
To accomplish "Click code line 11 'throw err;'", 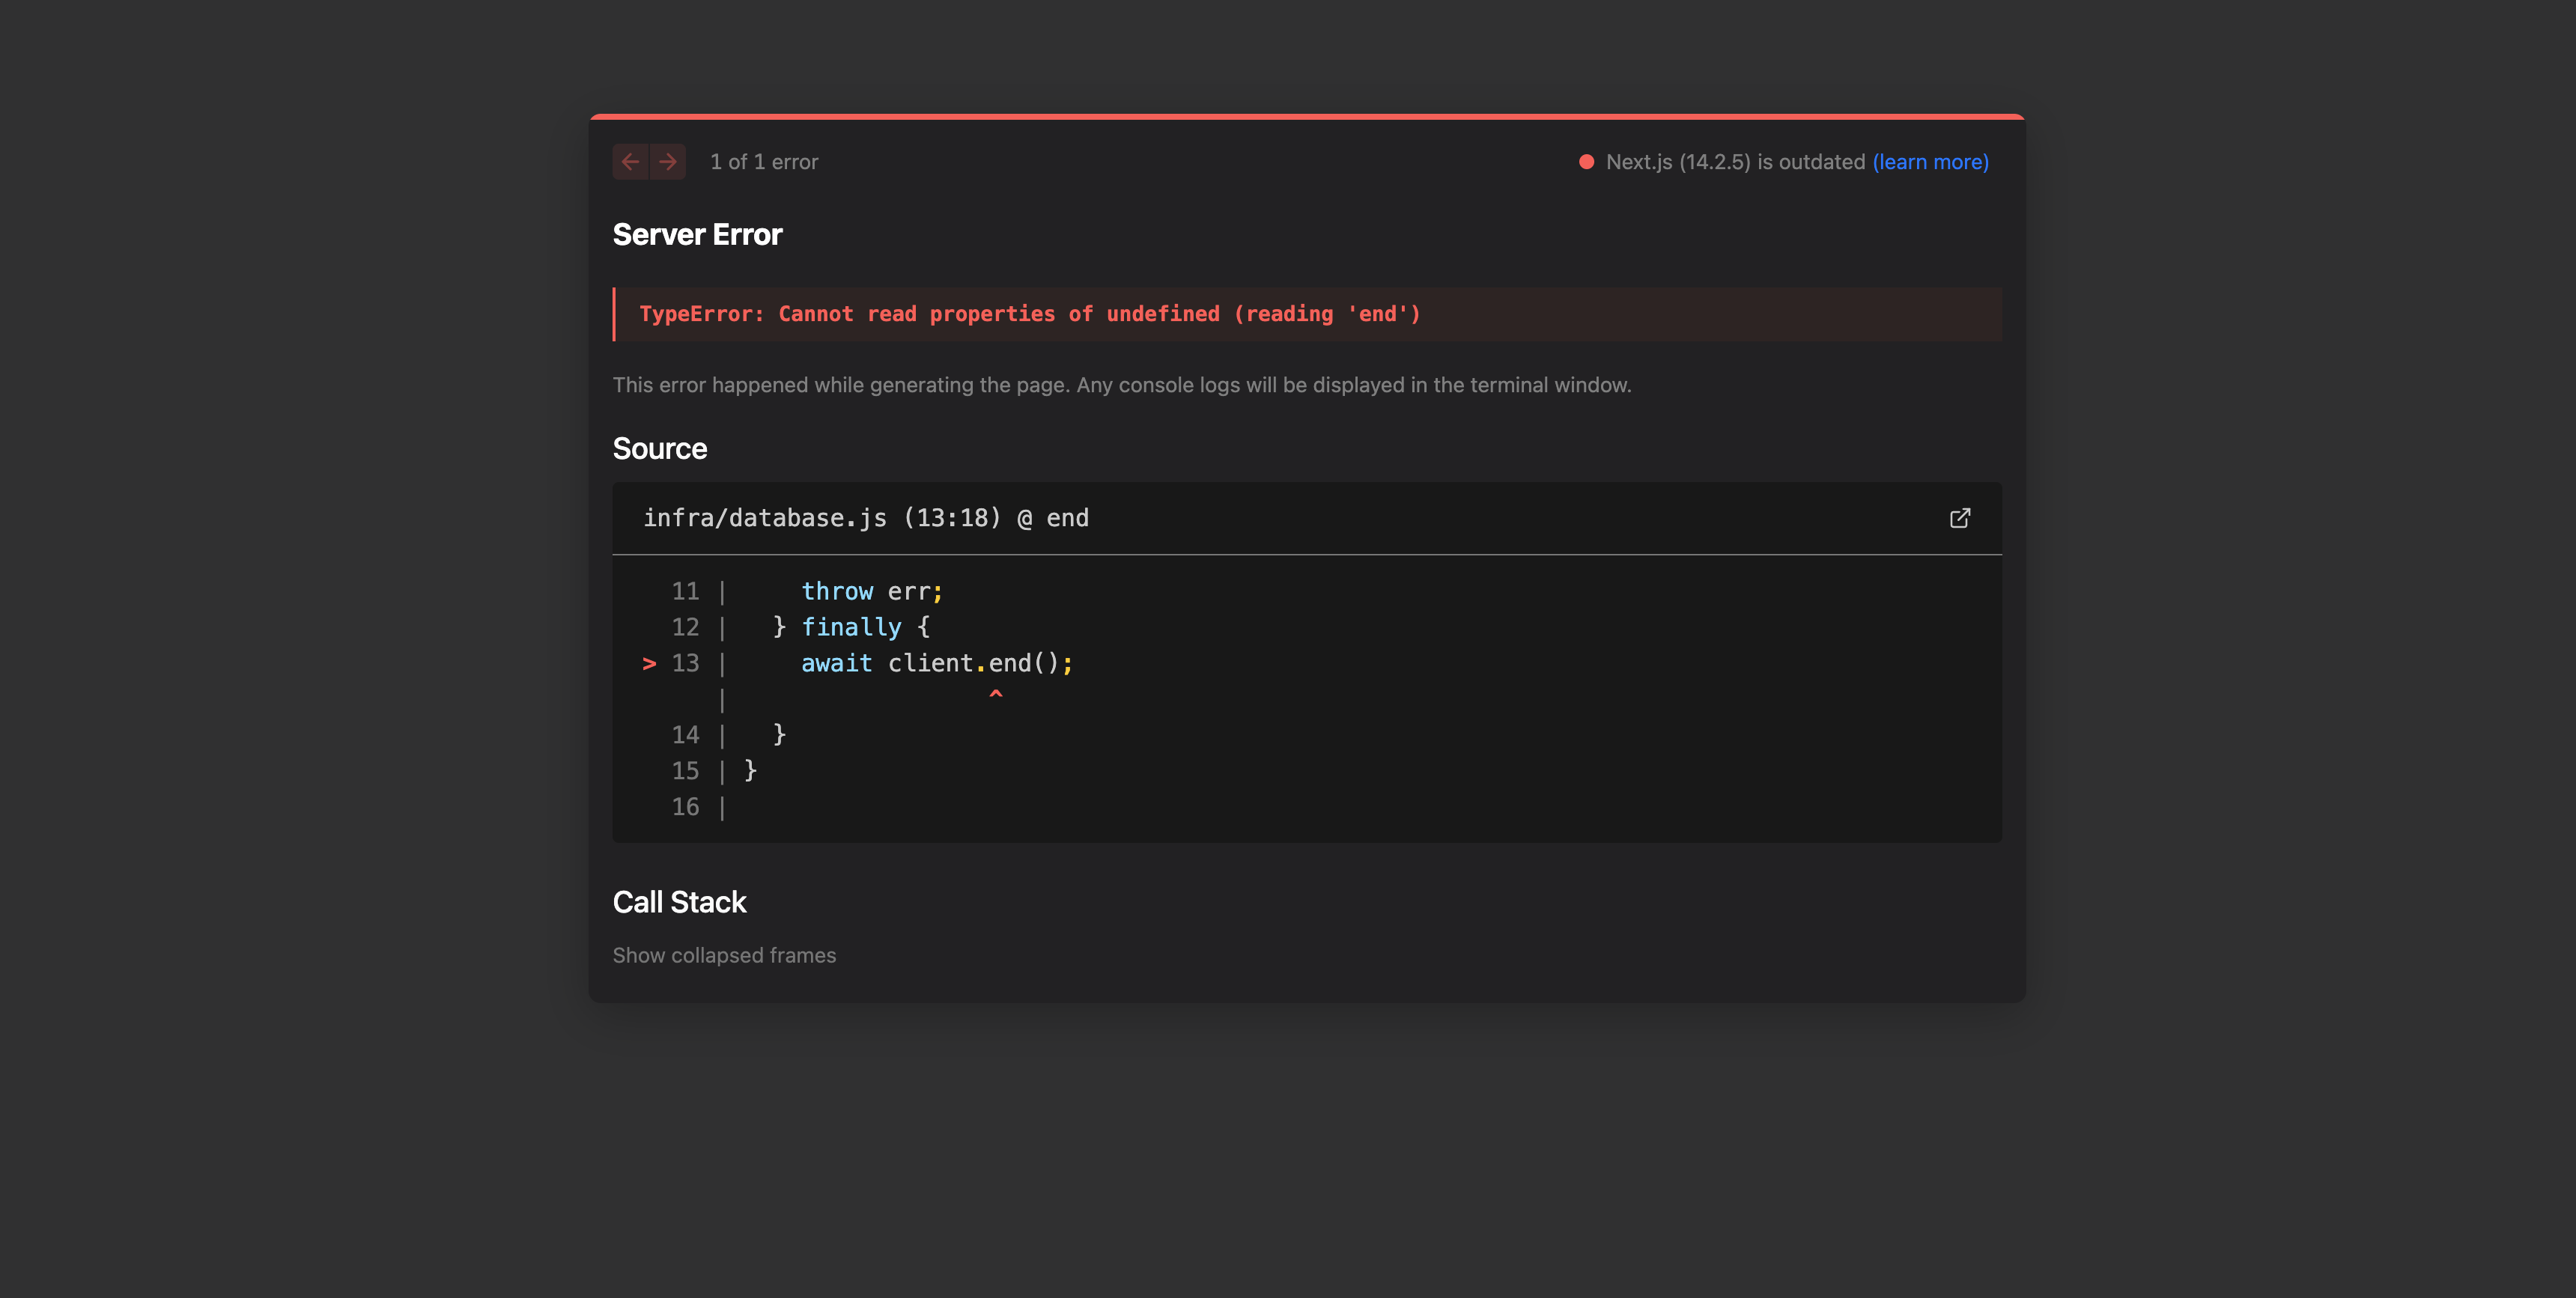I will coord(871,592).
